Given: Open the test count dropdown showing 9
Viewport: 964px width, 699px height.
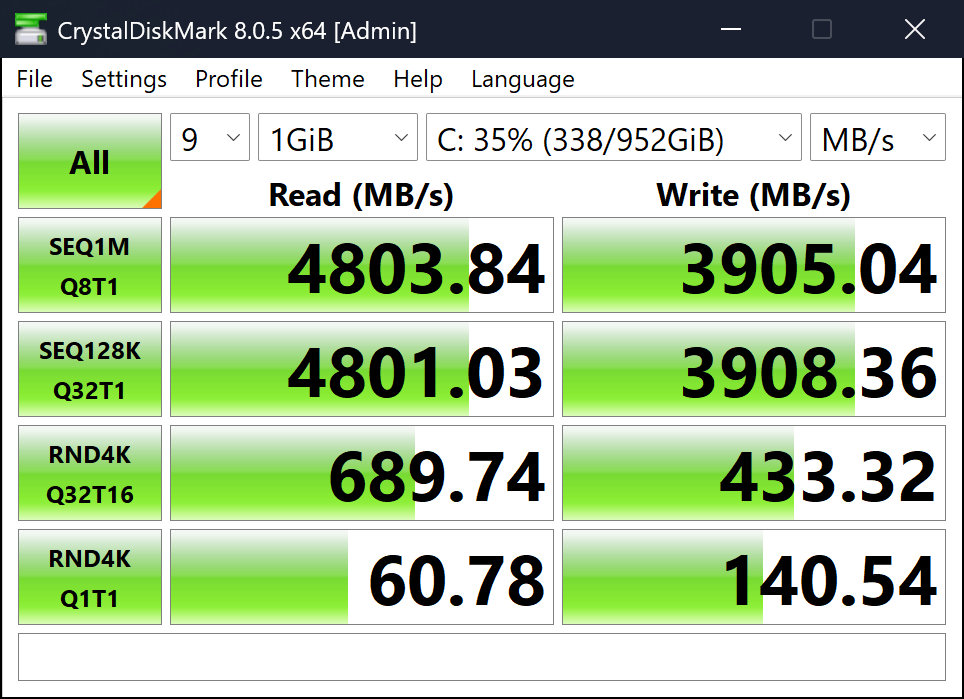Looking at the screenshot, I should pos(210,137).
